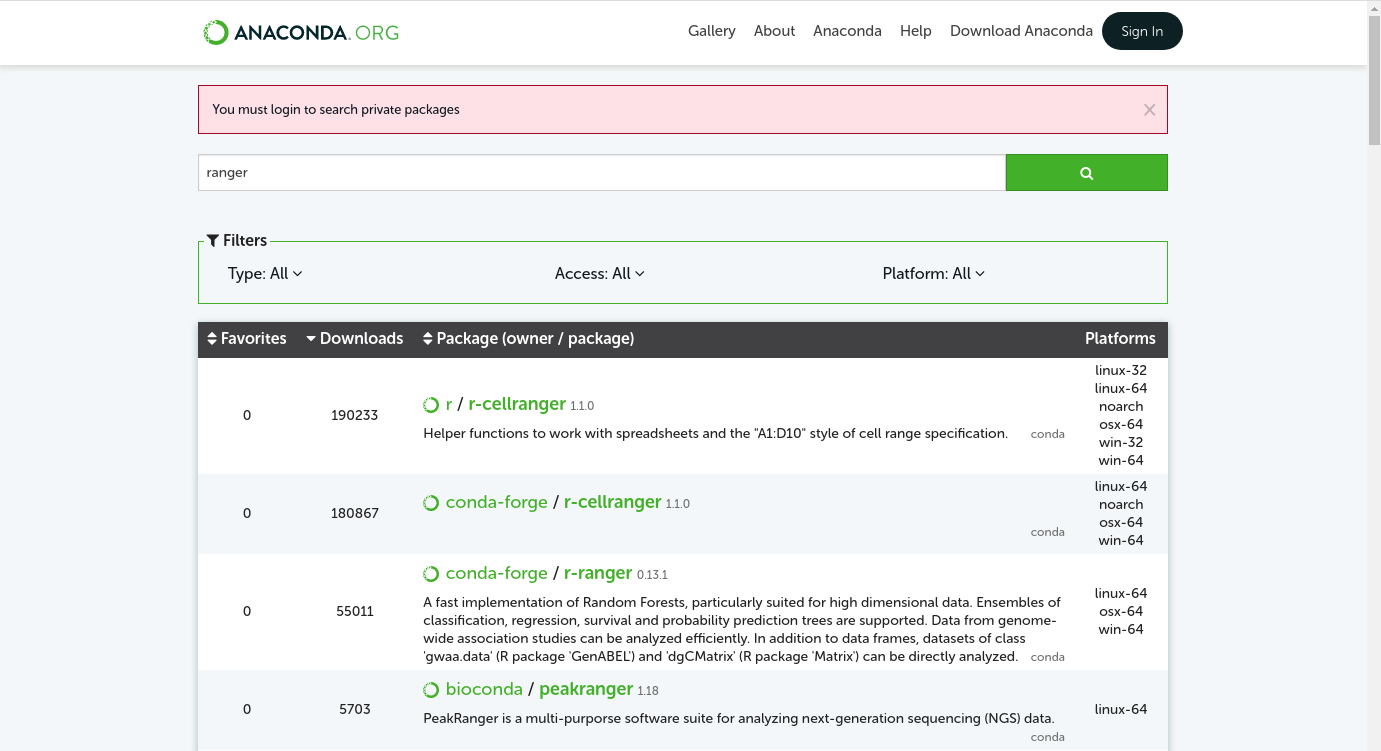Open the bioconda owner link

point(484,689)
